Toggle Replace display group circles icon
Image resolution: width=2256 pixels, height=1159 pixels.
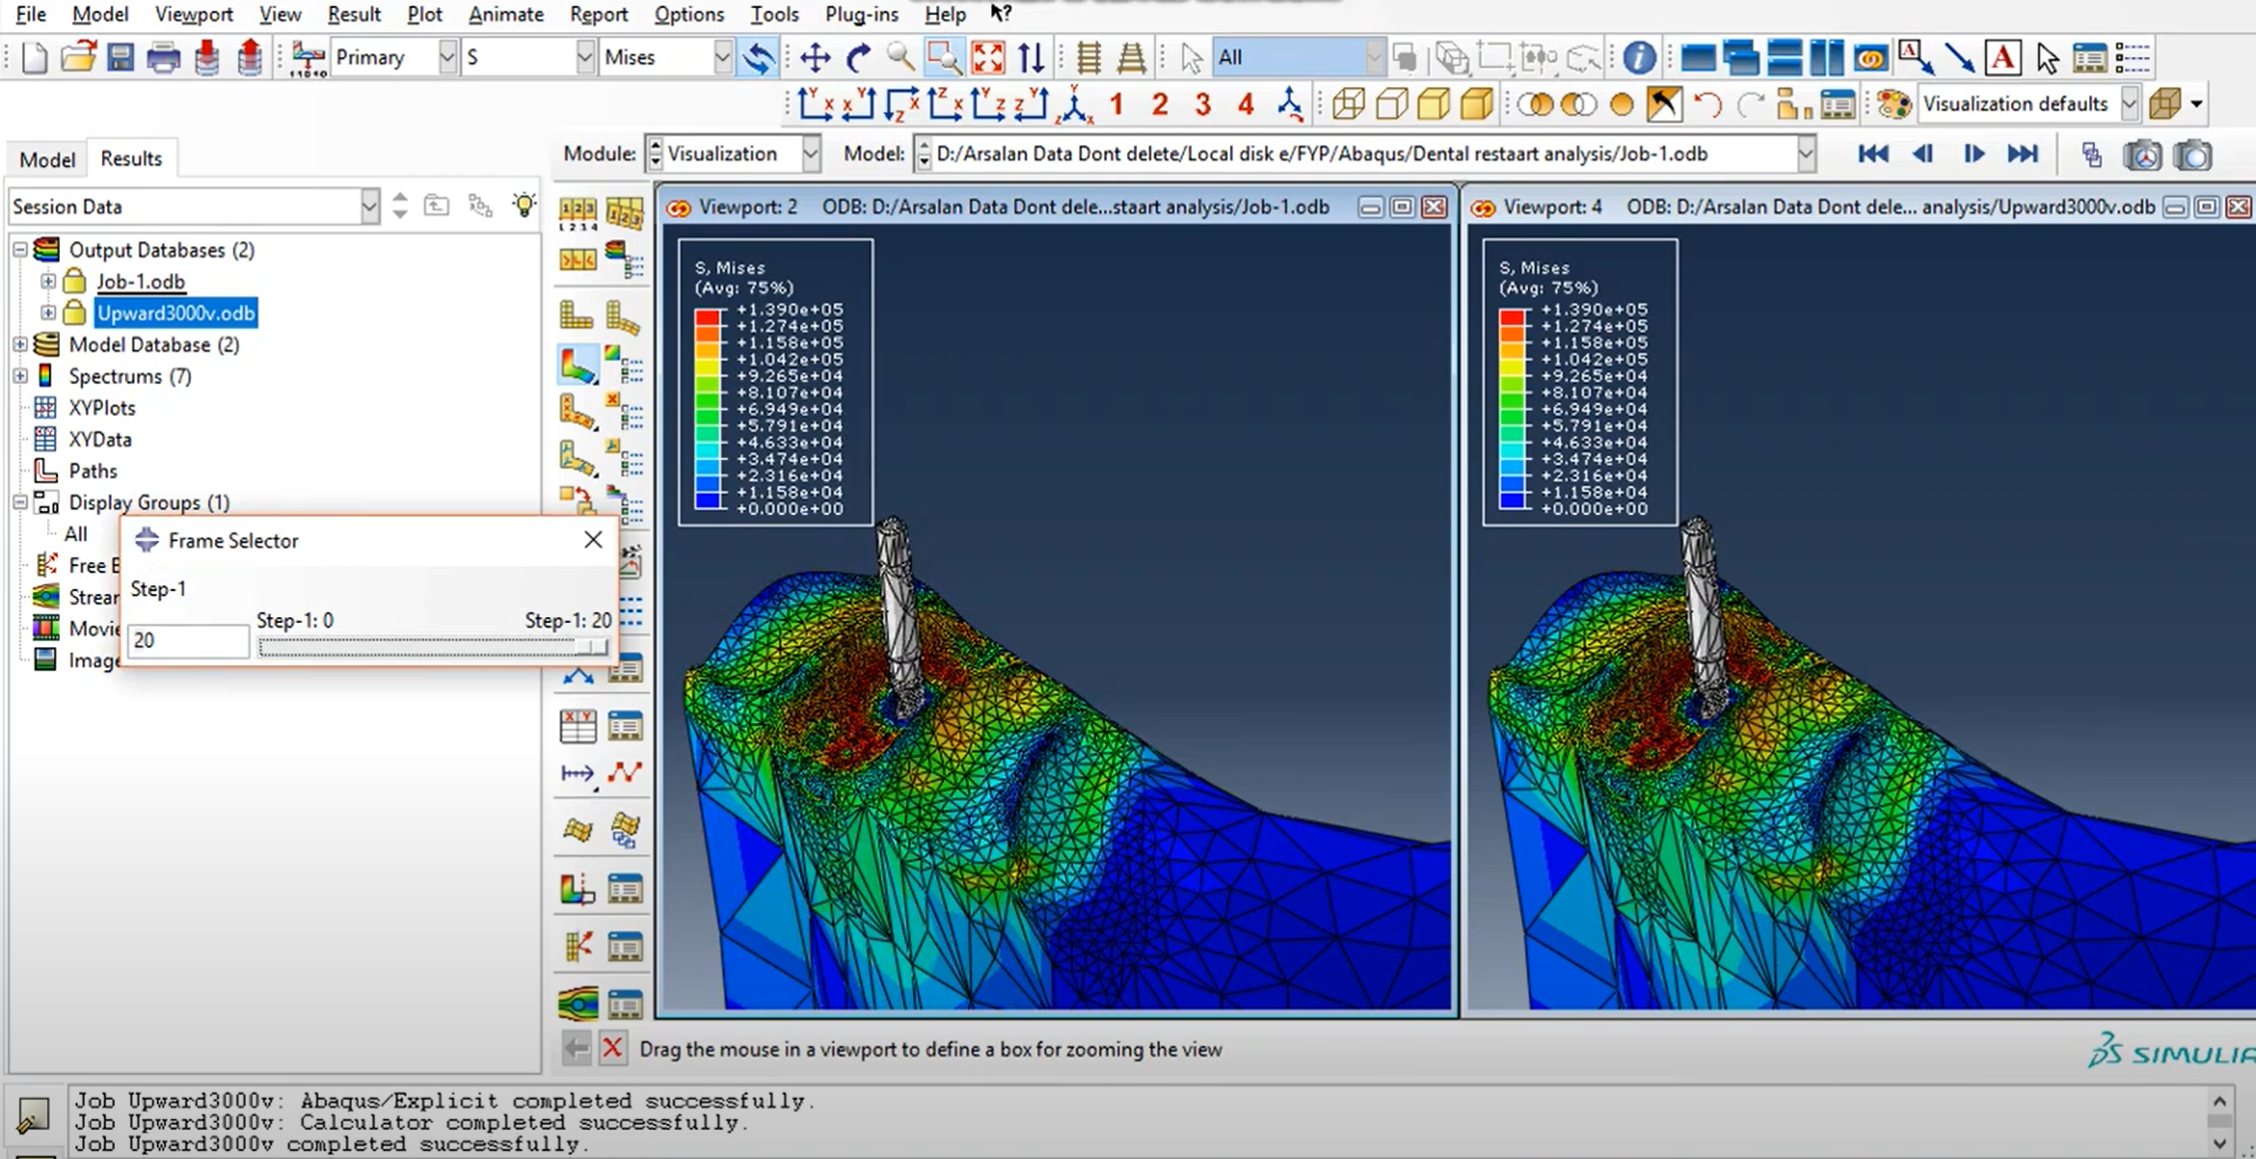pos(1535,104)
